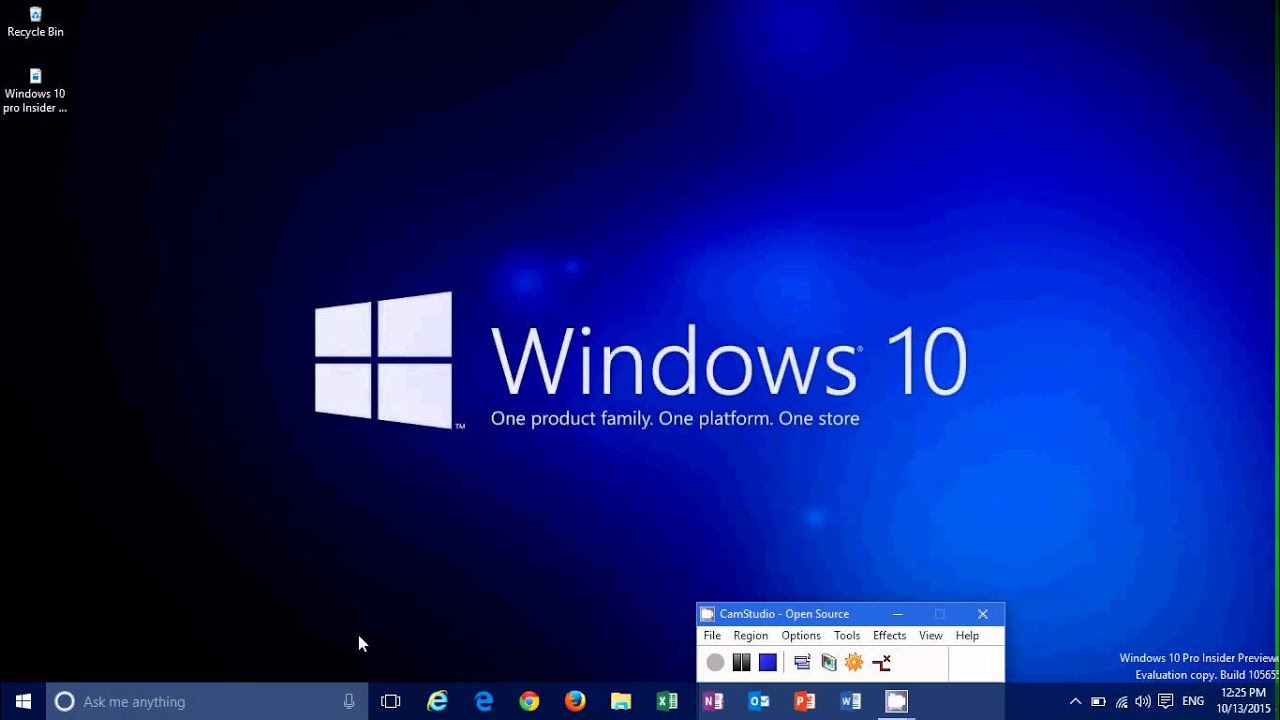Click the volume speaker tray icon
1280x720 pixels.
1143,701
